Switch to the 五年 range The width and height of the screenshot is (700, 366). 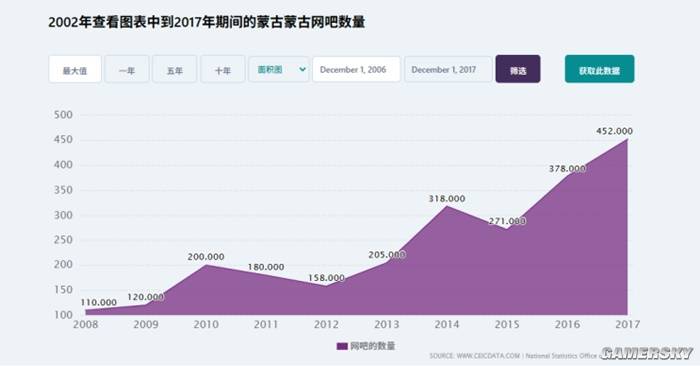(175, 70)
